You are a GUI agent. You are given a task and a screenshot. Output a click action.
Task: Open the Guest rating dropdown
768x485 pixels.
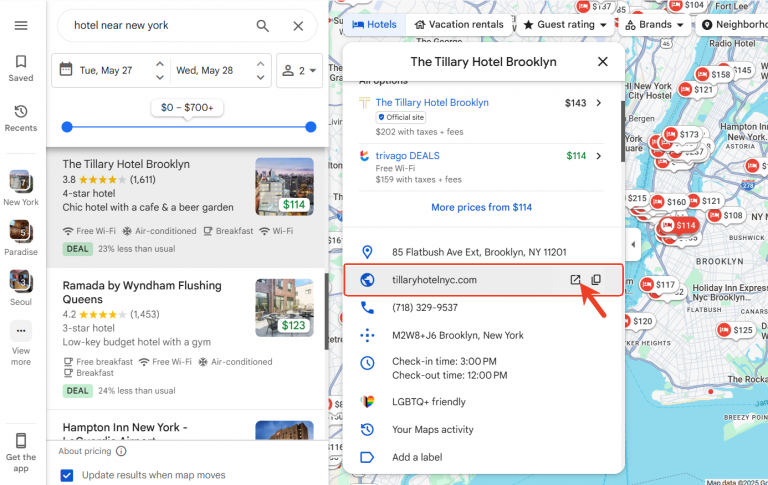point(565,24)
